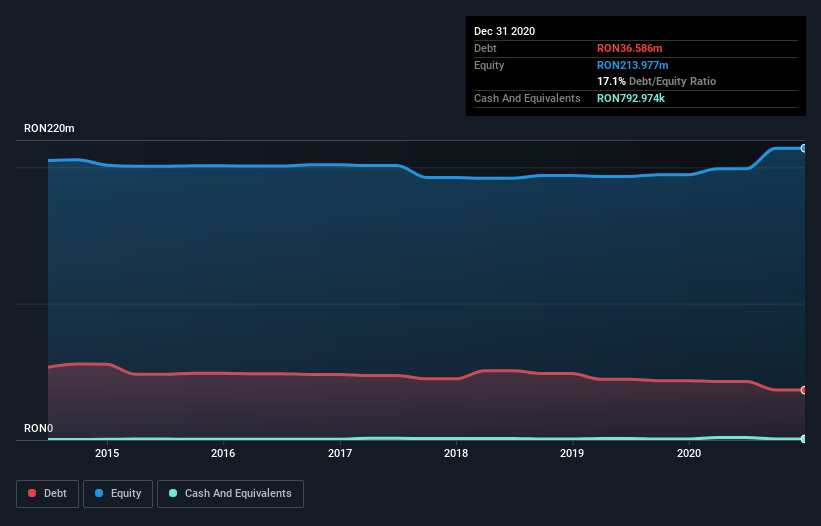Toggle the Debt series in the legend
Viewport: 821px width, 526px height.
click(x=48, y=494)
